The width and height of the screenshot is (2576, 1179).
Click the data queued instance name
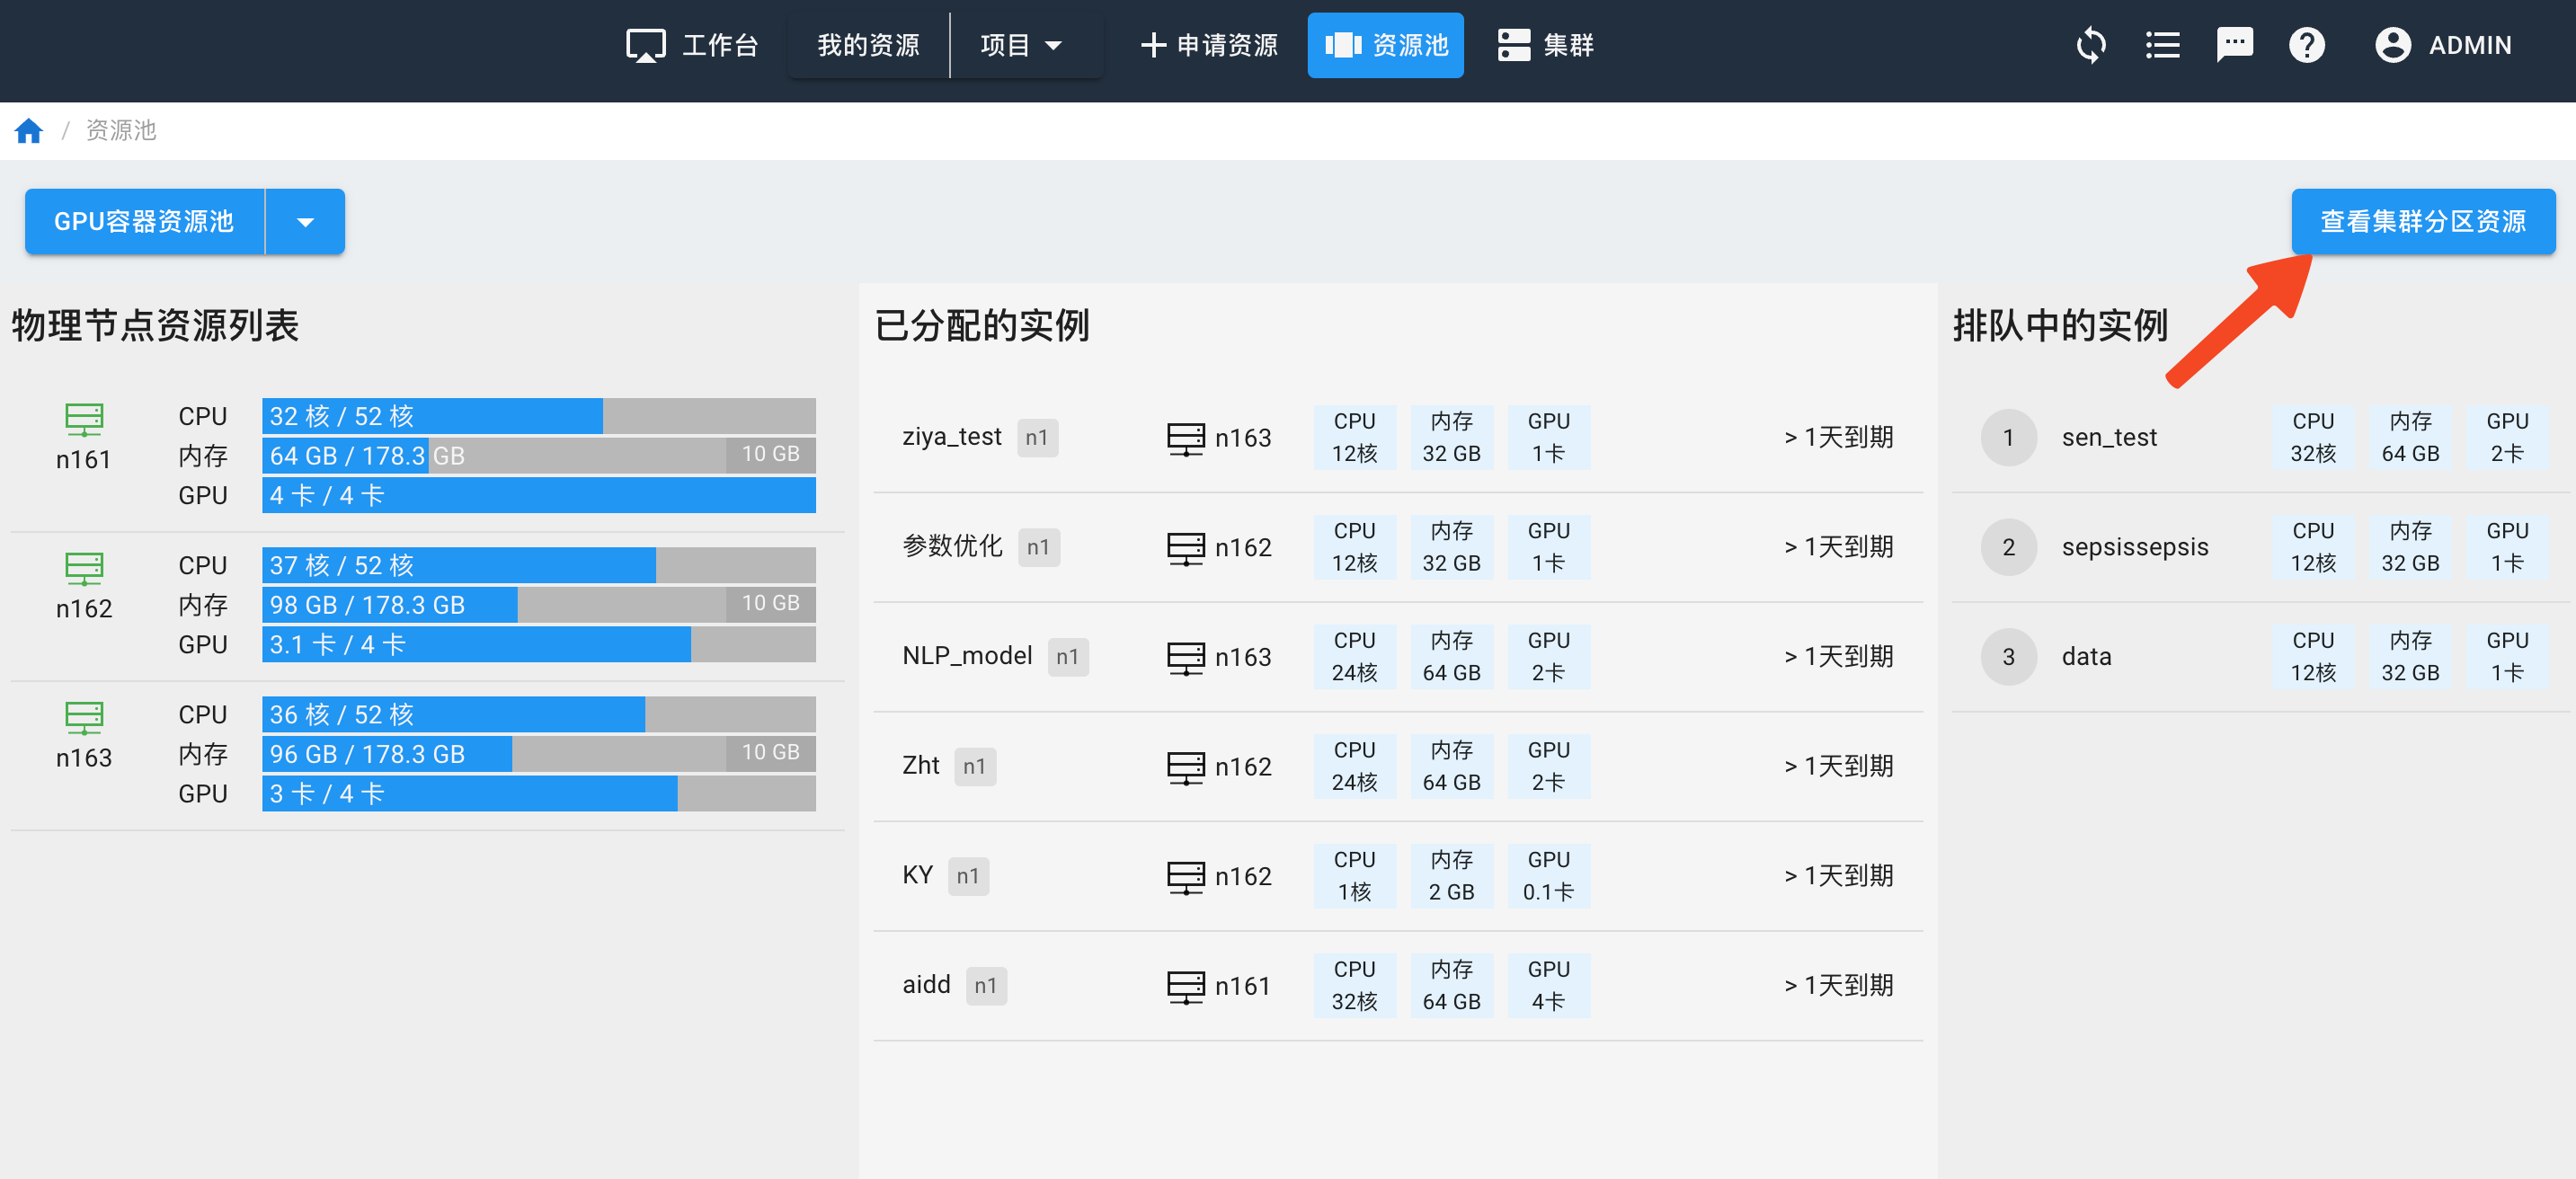pos(2086,657)
